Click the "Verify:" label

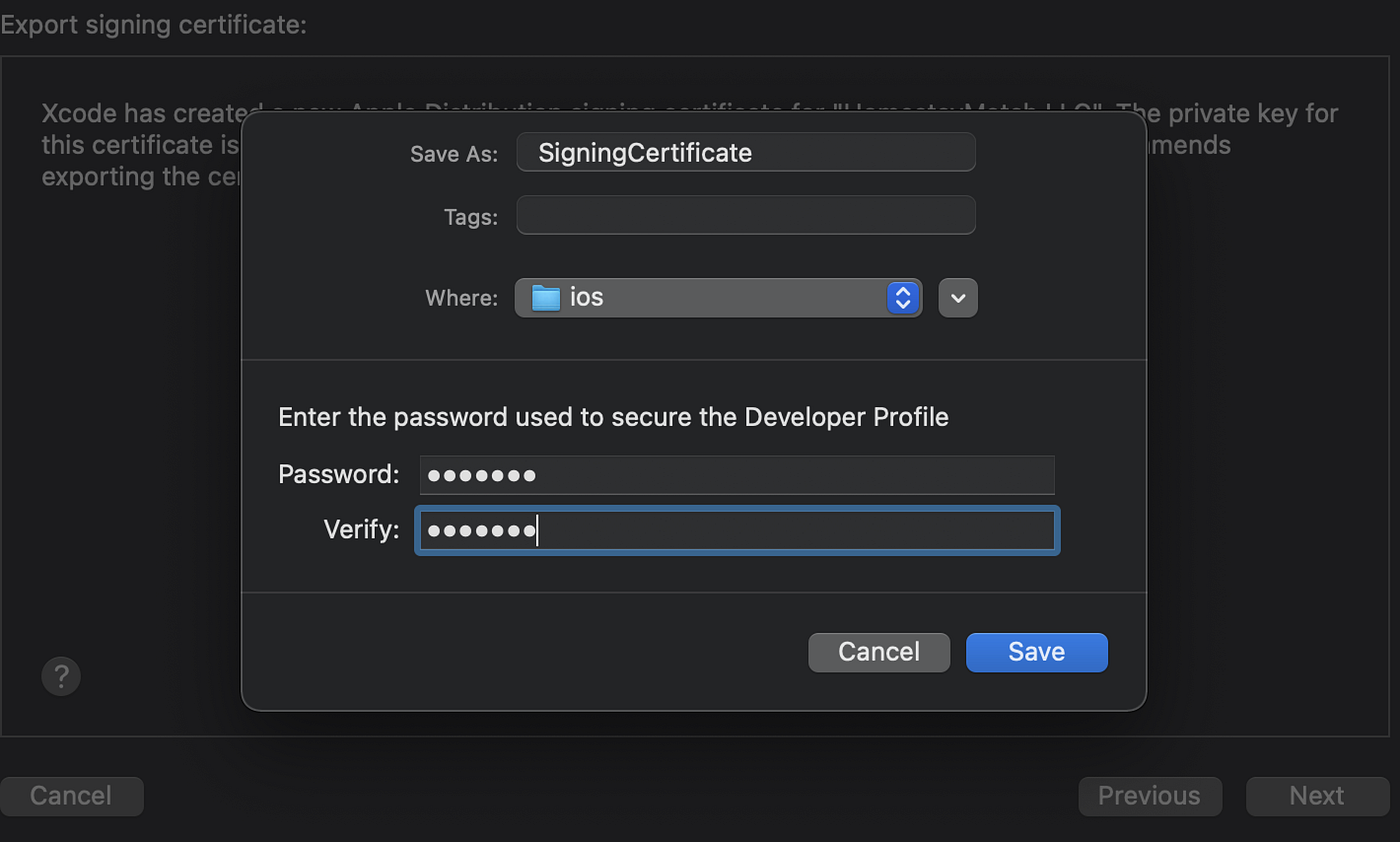361,529
